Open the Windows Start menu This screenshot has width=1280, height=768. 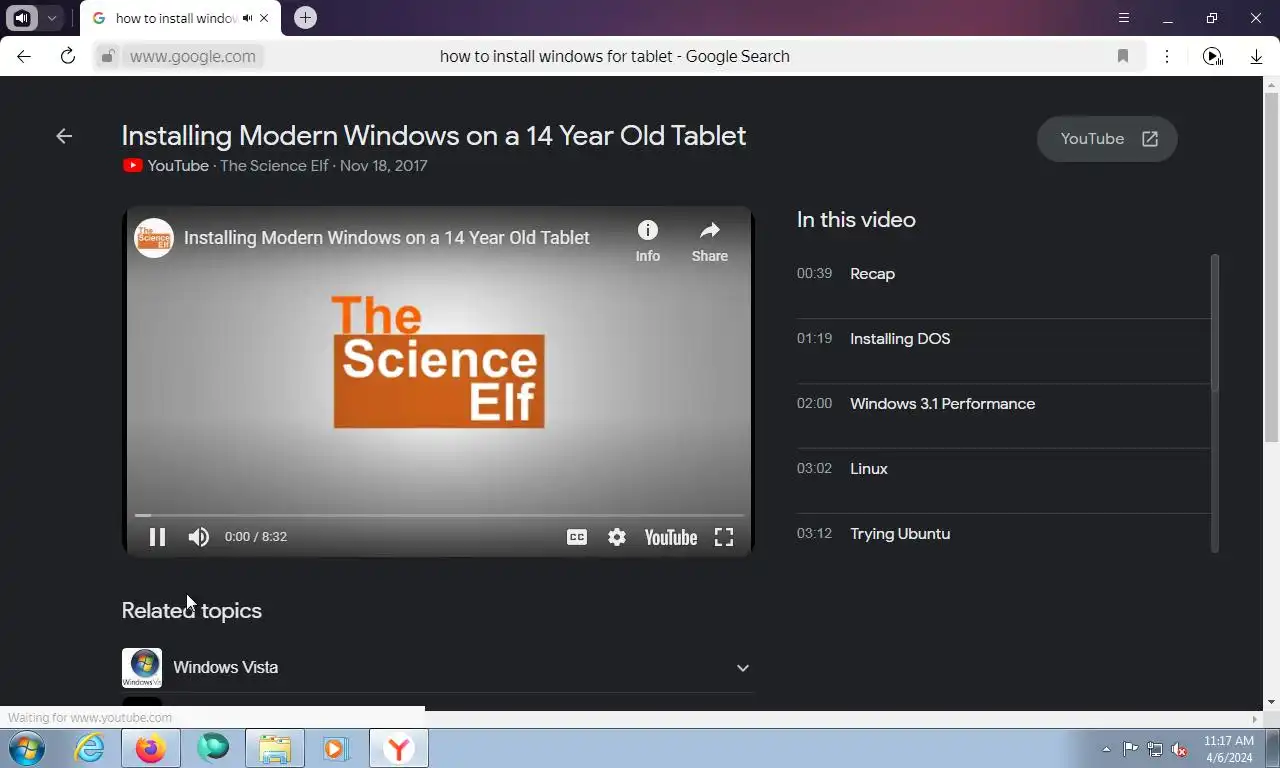(x=26, y=748)
